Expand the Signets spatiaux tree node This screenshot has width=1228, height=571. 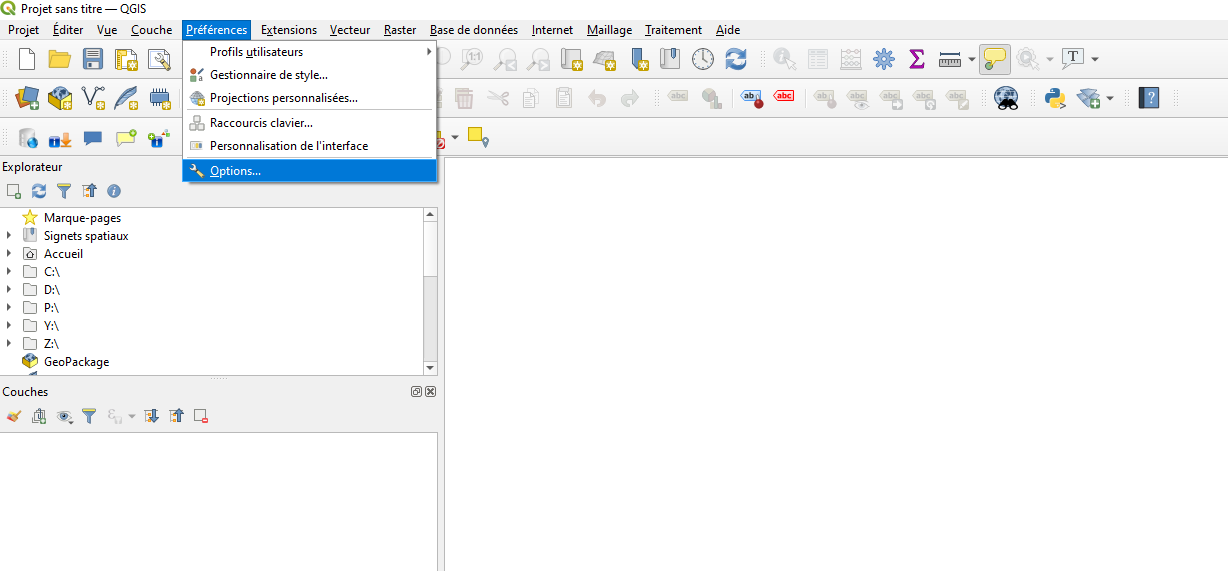[9, 236]
